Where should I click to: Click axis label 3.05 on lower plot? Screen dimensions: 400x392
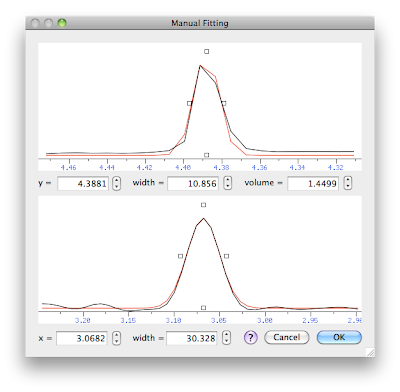pyautogui.click(x=219, y=320)
